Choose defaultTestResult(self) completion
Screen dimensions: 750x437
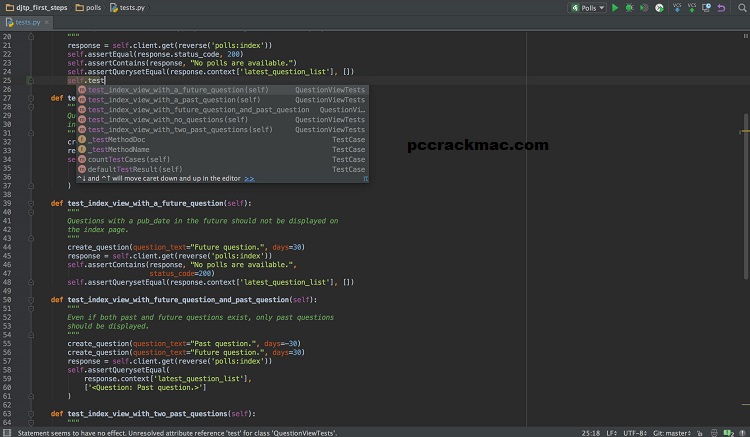pos(222,169)
